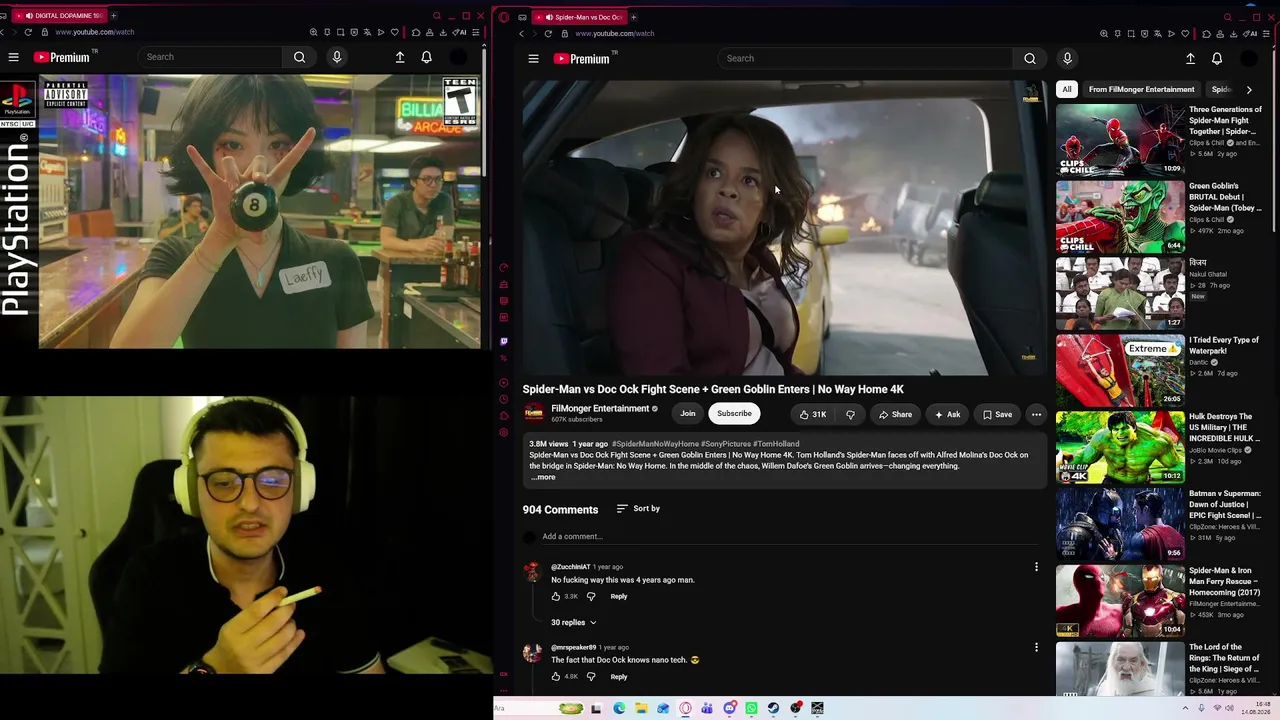This screenshot has height=720, width=1280.
Task: Open new tab in left browser window
Action: click(113, 16)
